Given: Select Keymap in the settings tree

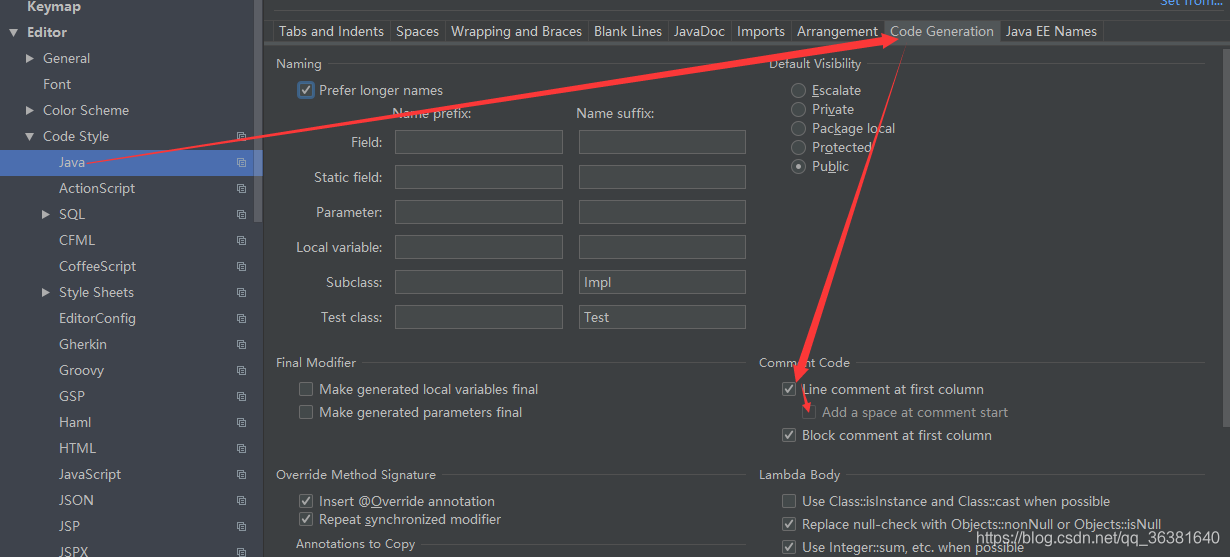Looking at the screenshot, I should (54, 7).
